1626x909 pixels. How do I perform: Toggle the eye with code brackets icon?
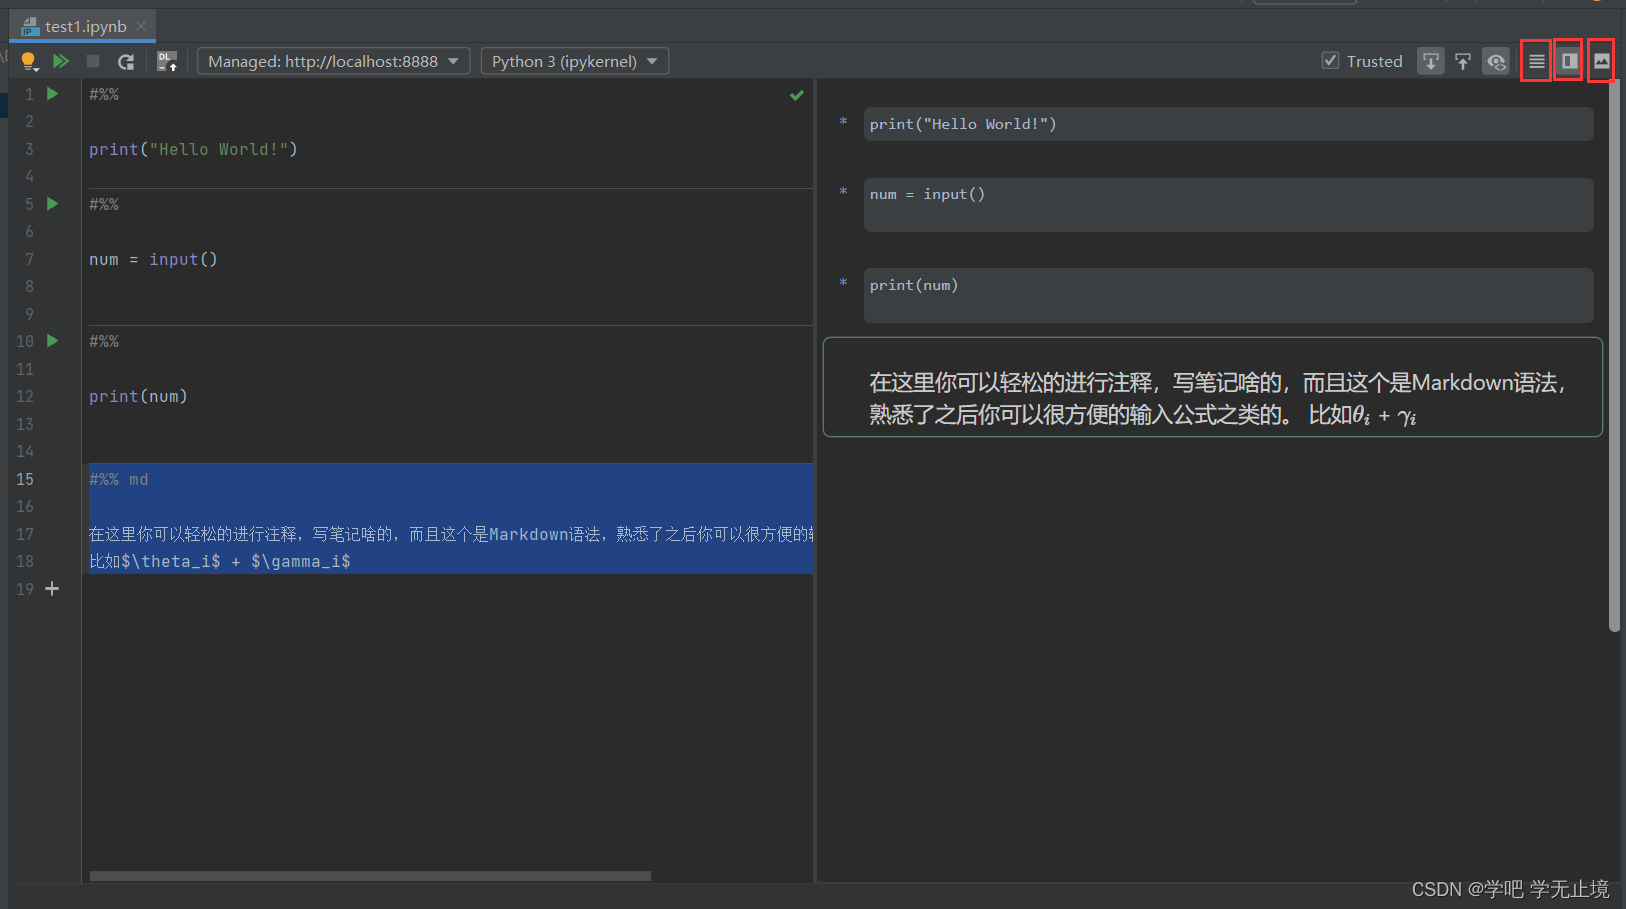[1496, 61]
